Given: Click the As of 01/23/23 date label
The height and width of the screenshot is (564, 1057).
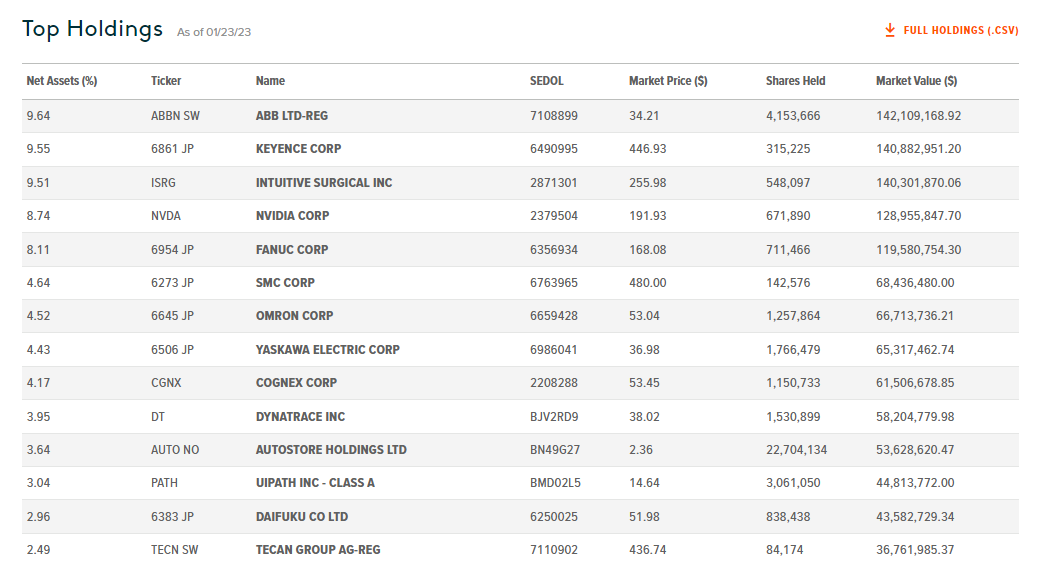Looking at the screenshot, I should click(x=214, y=32).
